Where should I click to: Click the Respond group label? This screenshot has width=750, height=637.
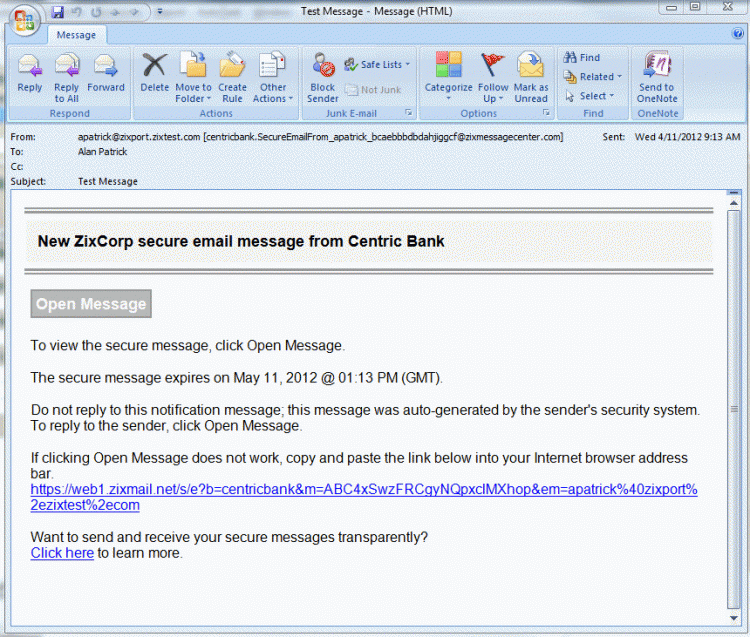pyautogui.click(x=69, y=113)
